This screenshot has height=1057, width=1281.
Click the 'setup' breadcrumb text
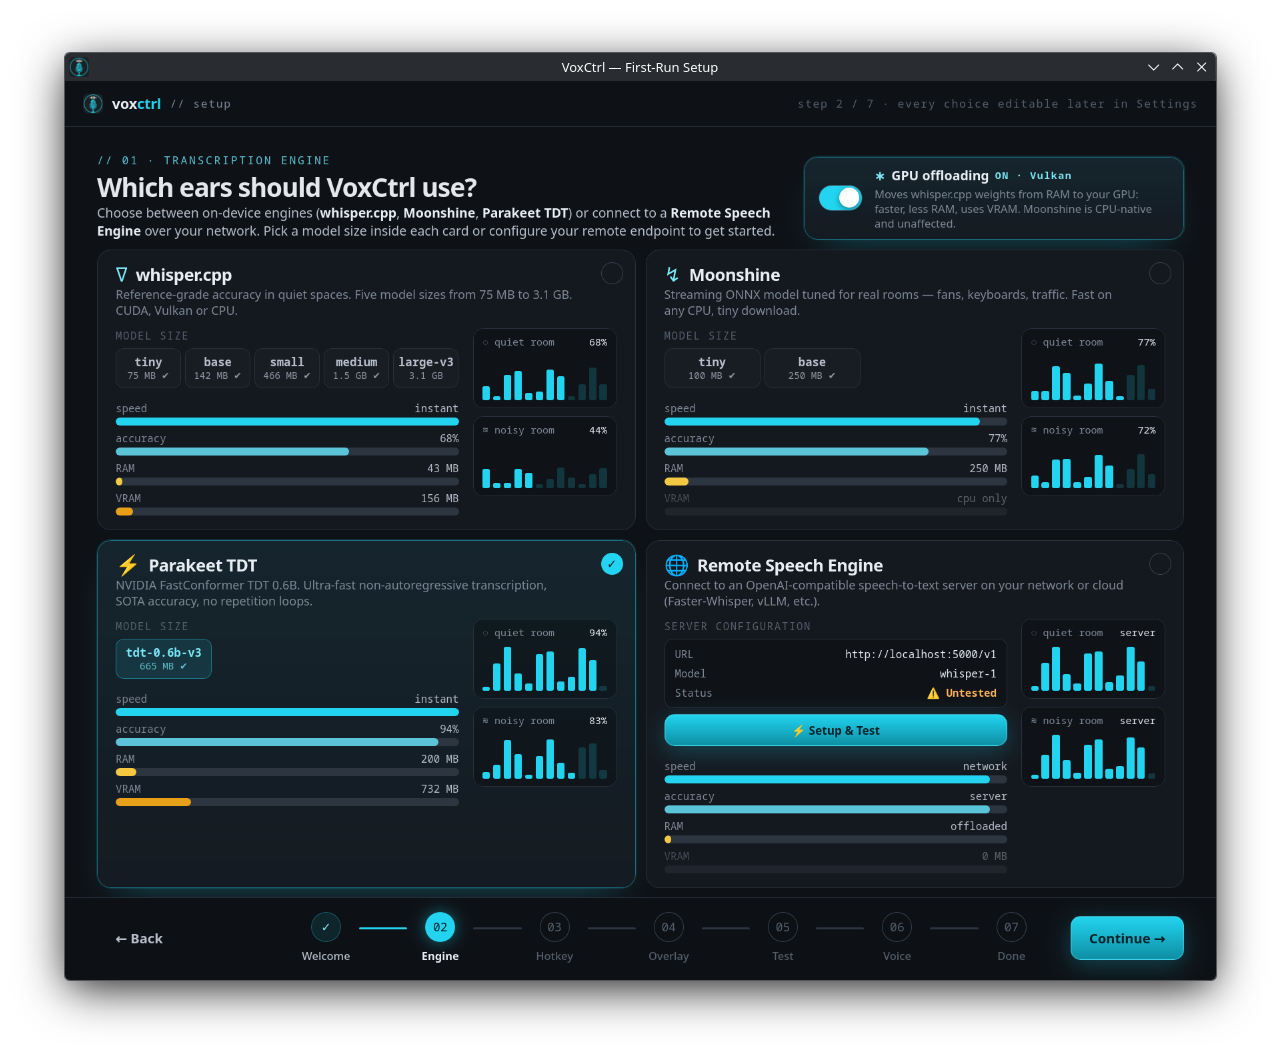[212, 104]
